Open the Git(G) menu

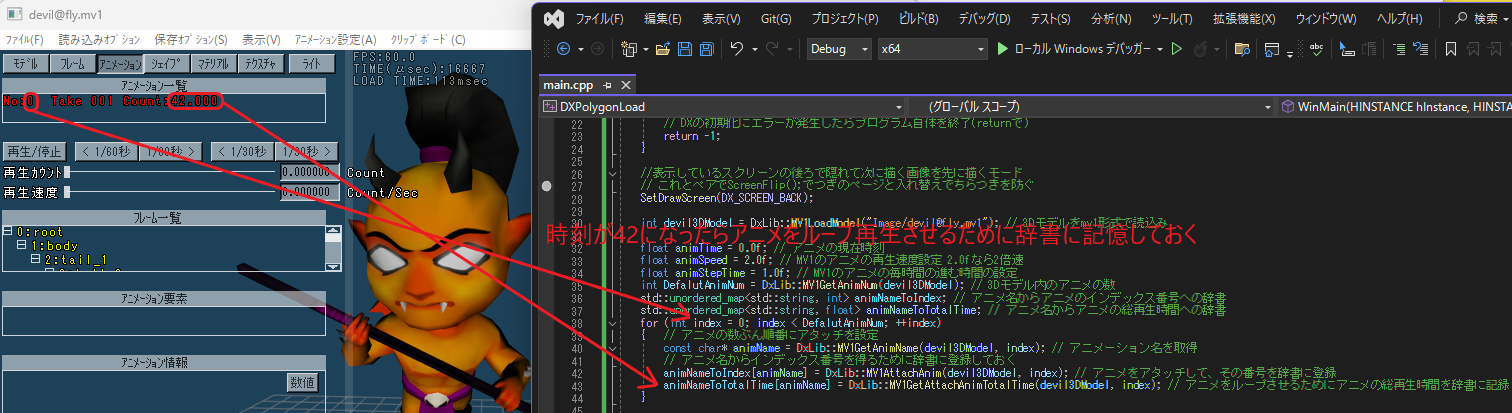tap(777, 19)
